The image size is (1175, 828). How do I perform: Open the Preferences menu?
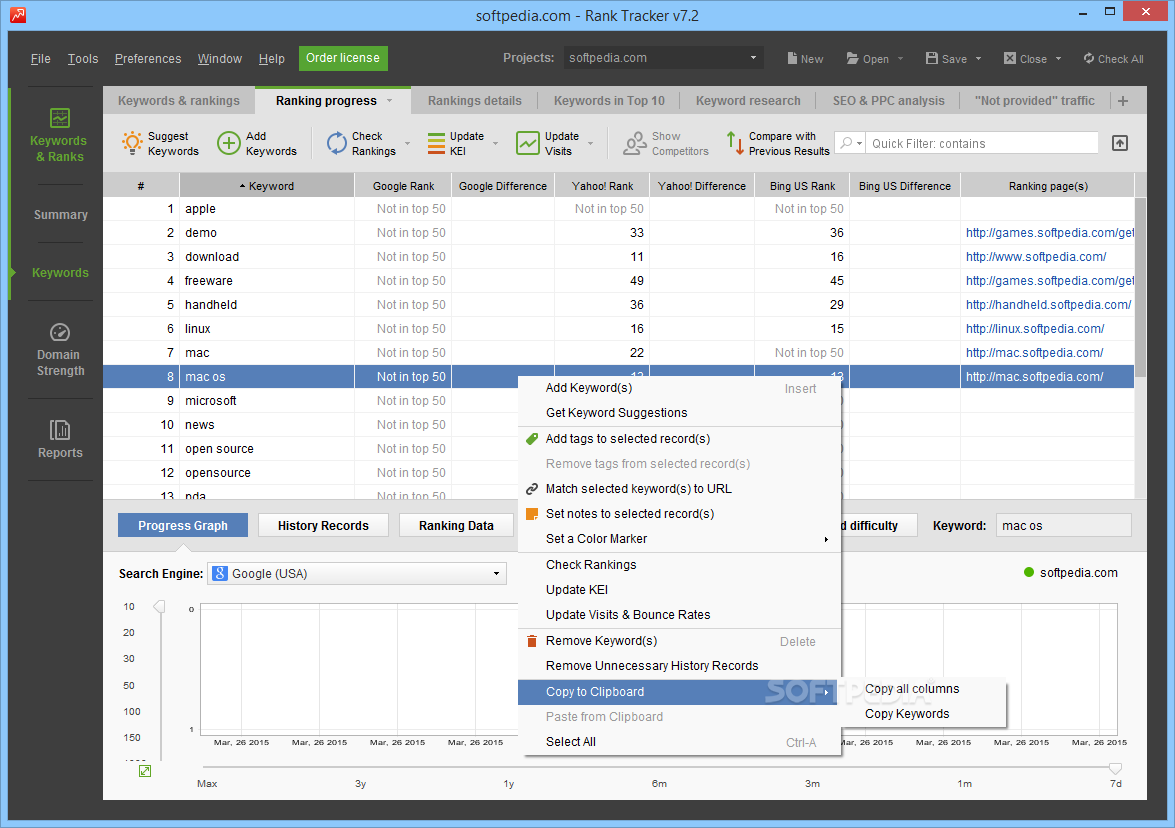click(148, 58)
